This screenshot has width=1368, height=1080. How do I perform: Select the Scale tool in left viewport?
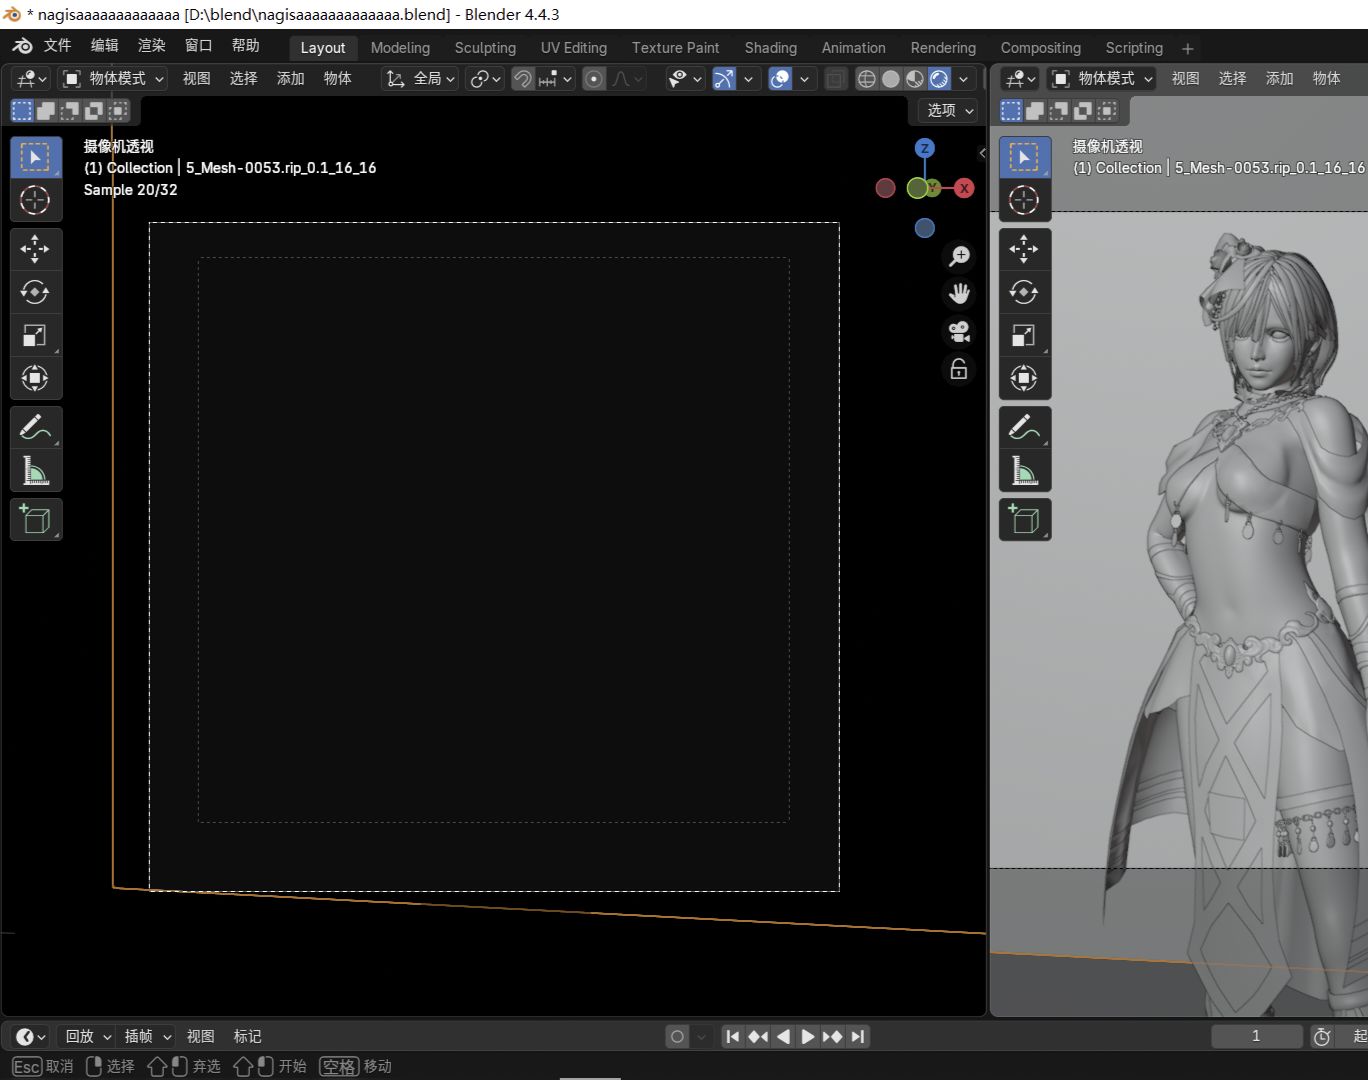pyautogui.click(x=35, y=336)
